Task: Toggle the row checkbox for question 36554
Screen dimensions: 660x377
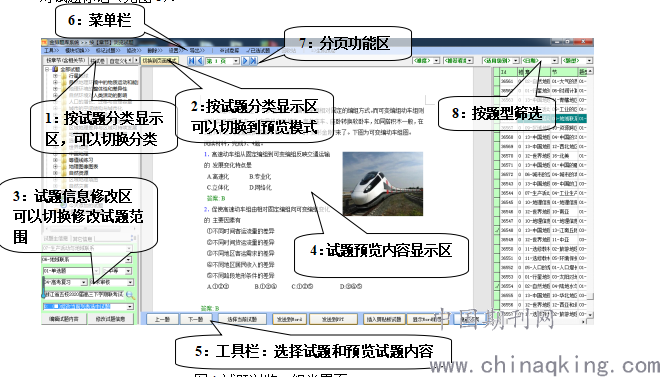Action: click(497, 286)
